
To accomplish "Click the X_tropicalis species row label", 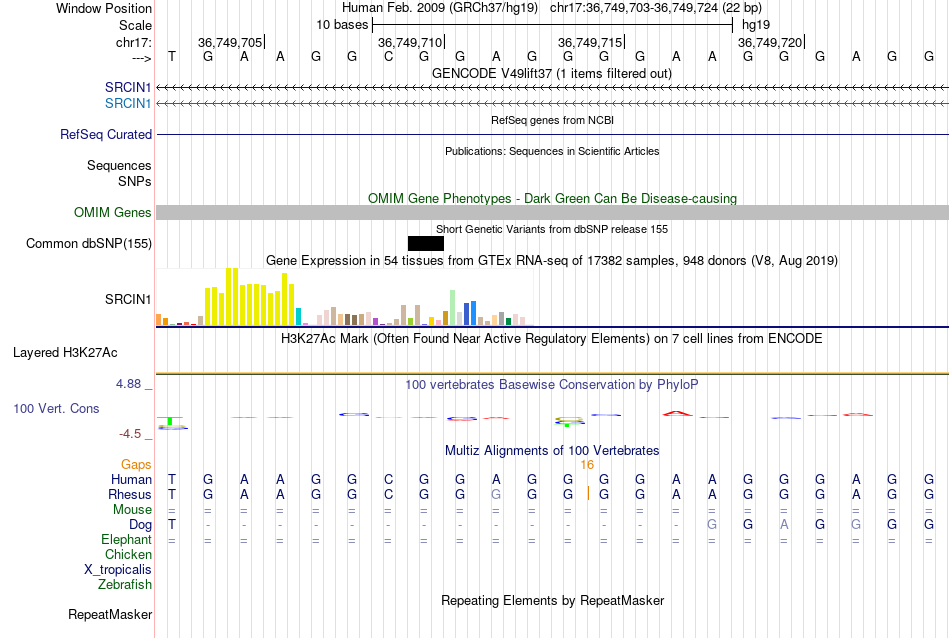I will click(118, 570).
